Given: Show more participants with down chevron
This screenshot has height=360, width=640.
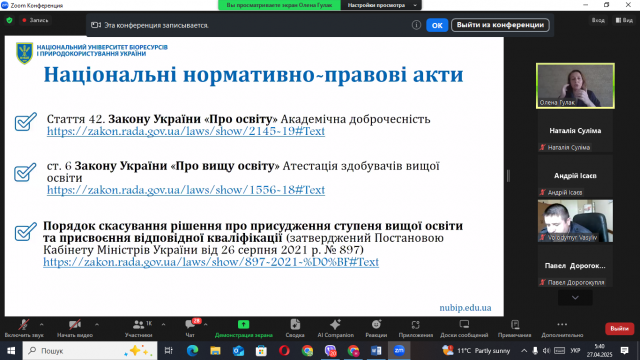Looking at the screenshot, I should (x=575, y=298).
